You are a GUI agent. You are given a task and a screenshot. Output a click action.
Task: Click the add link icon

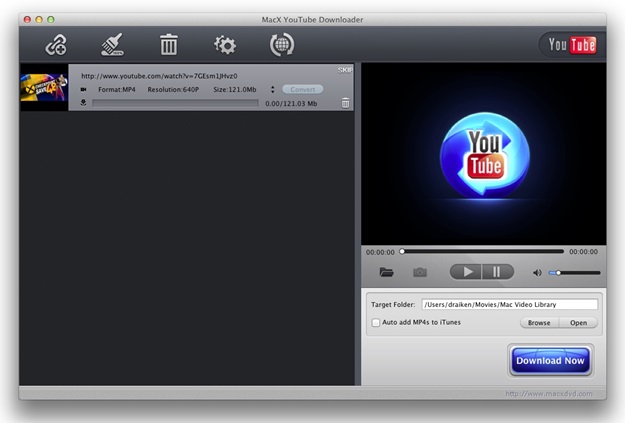(x=56, y=45)
